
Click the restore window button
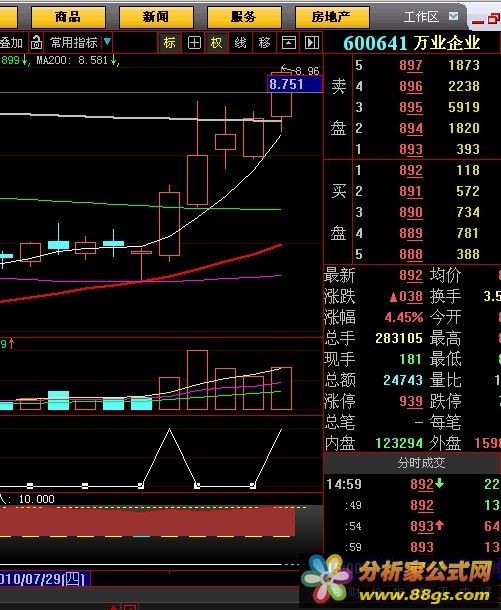click(x=494, y=18)
